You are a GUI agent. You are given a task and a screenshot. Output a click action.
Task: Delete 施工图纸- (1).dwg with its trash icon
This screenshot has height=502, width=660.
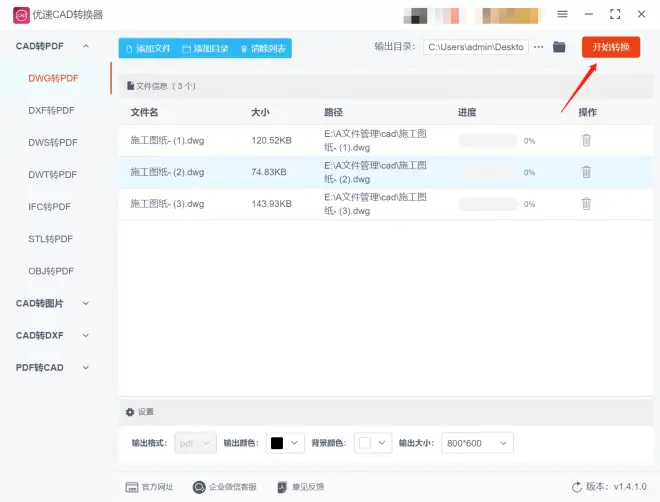coord(586,140)
